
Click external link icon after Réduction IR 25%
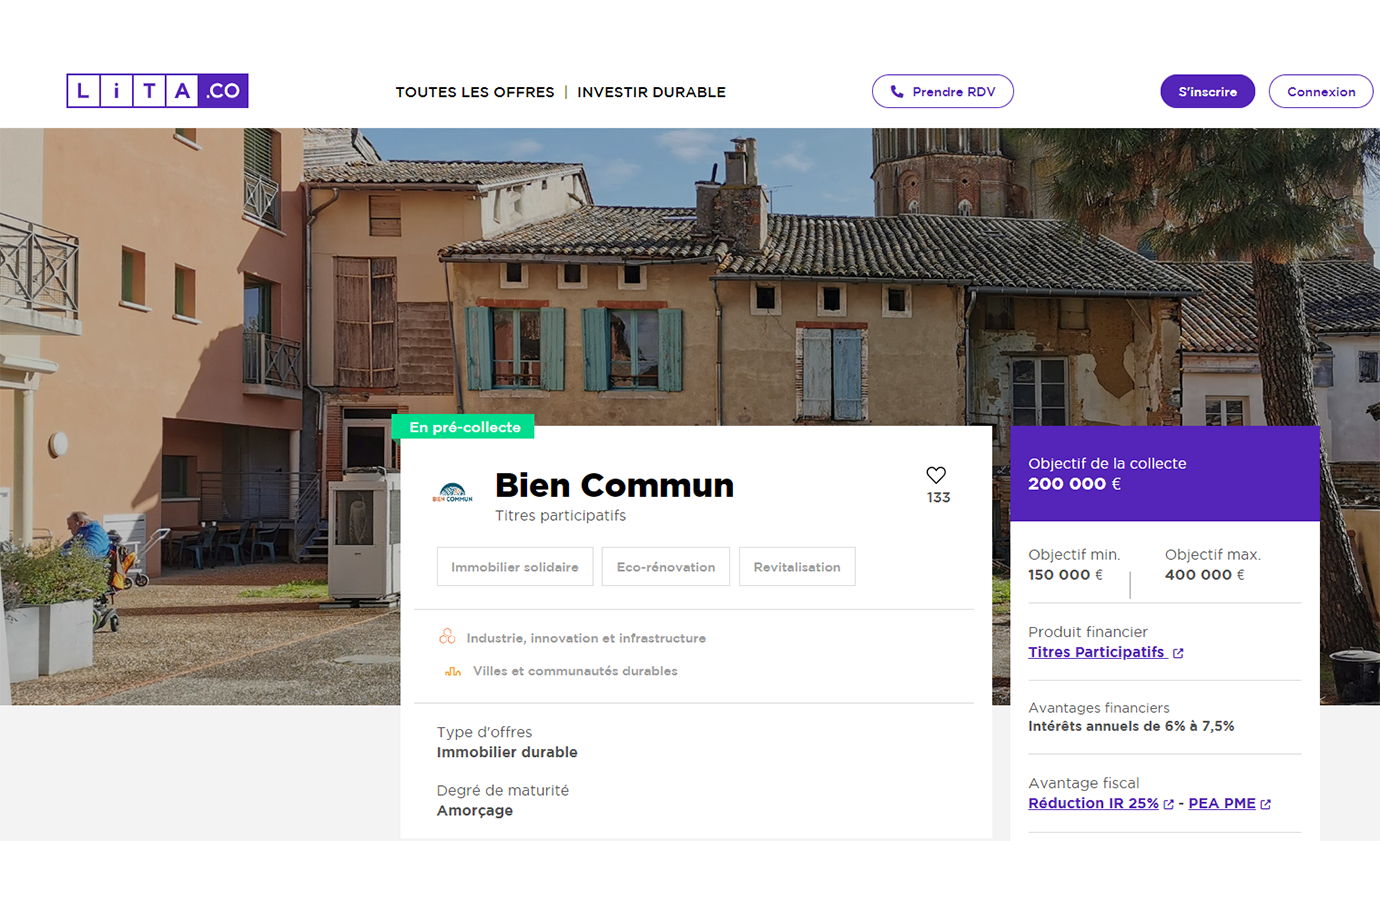click(x=1168, y=804)
